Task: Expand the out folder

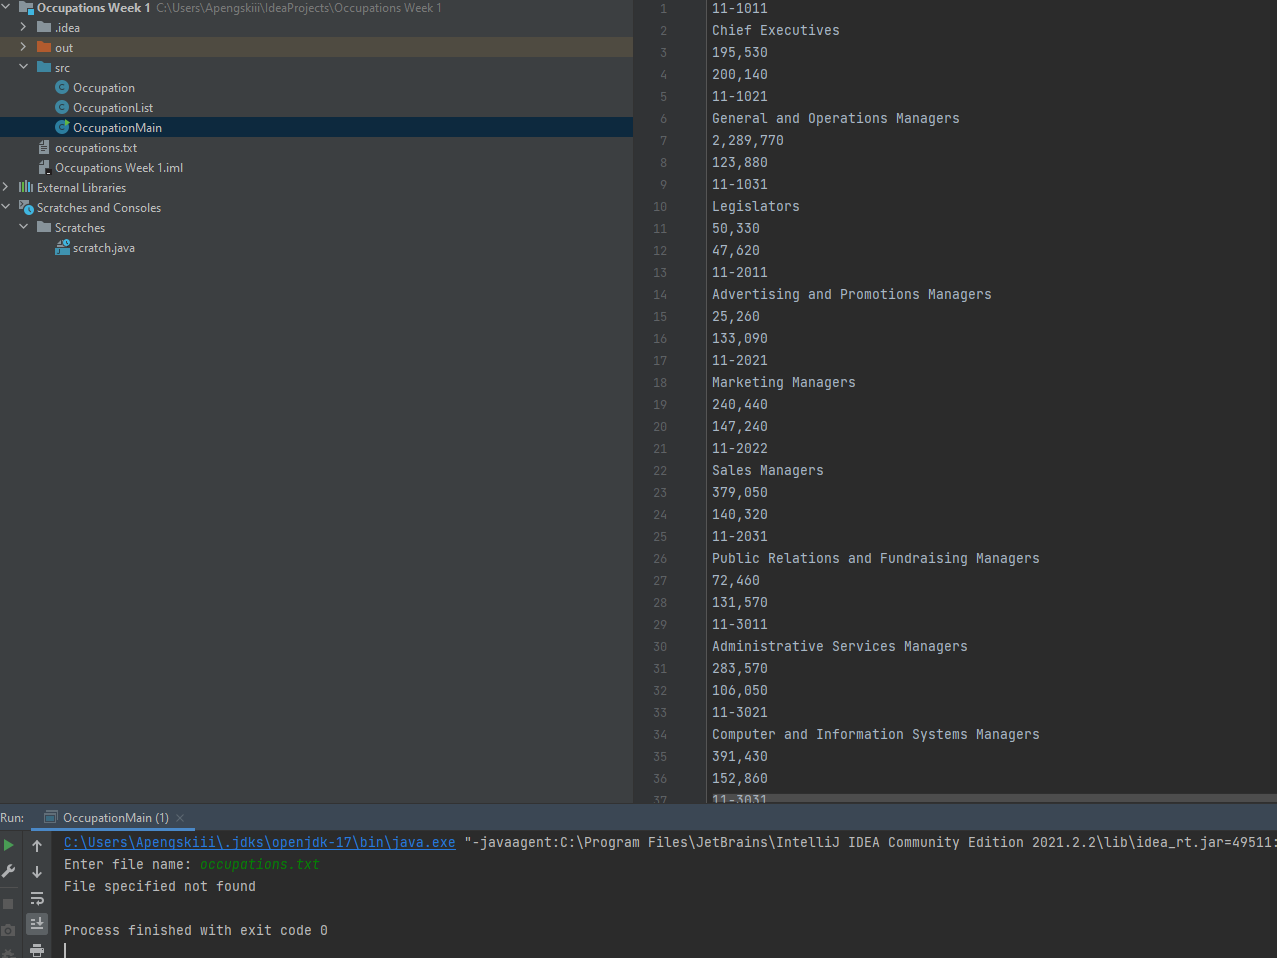Action: (x=24, y=47)
